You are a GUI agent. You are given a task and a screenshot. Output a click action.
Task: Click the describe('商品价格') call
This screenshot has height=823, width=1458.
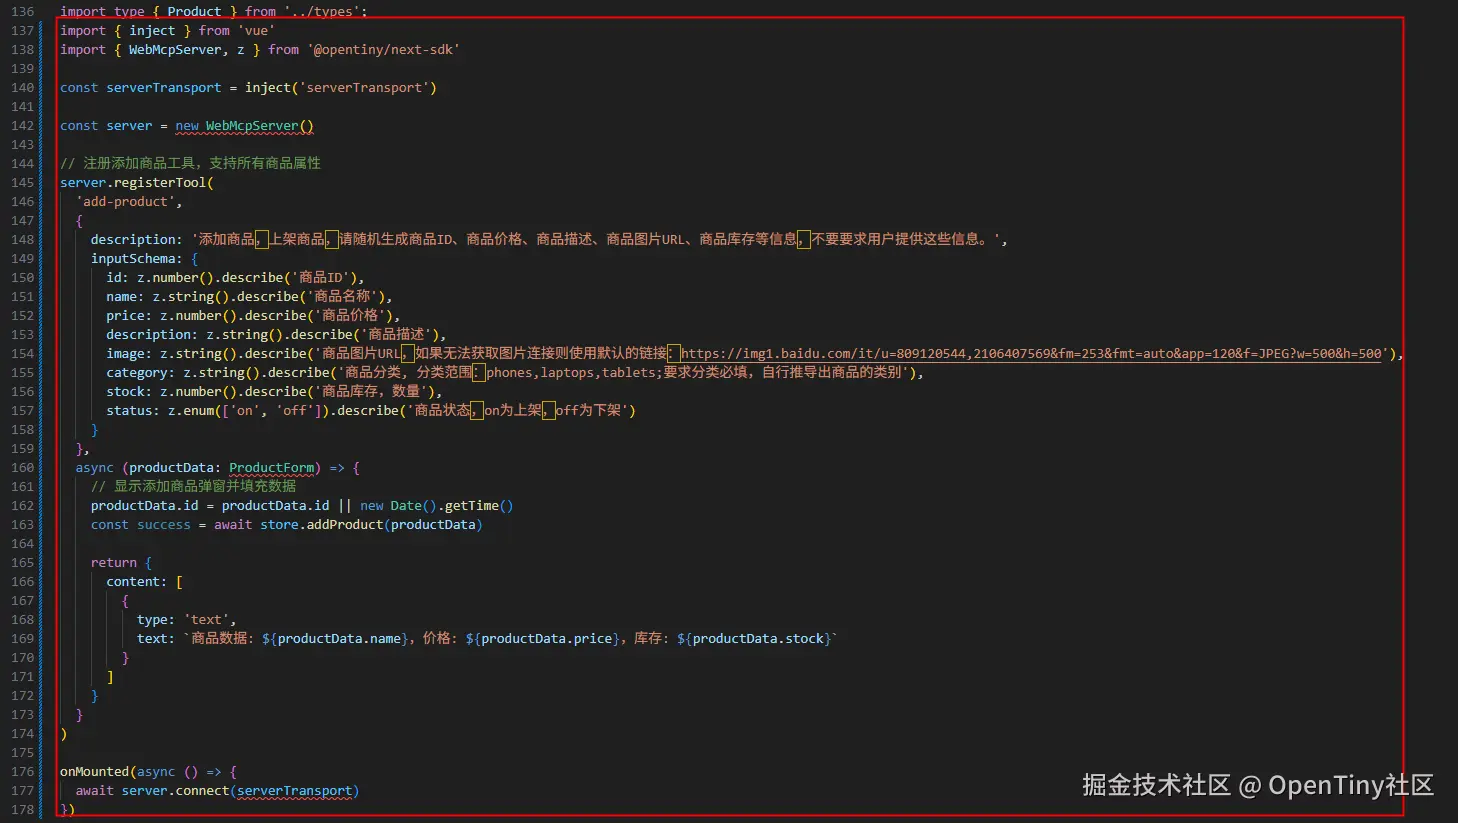click(x=319, y=316)
